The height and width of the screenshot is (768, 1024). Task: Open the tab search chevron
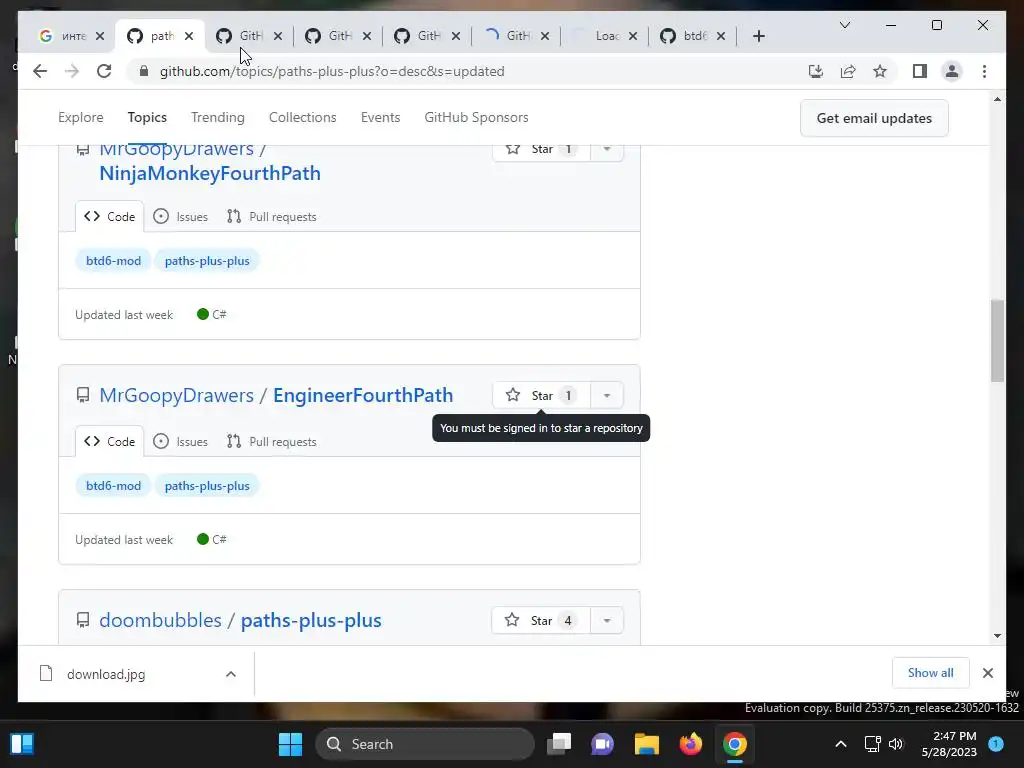(844, 25)
